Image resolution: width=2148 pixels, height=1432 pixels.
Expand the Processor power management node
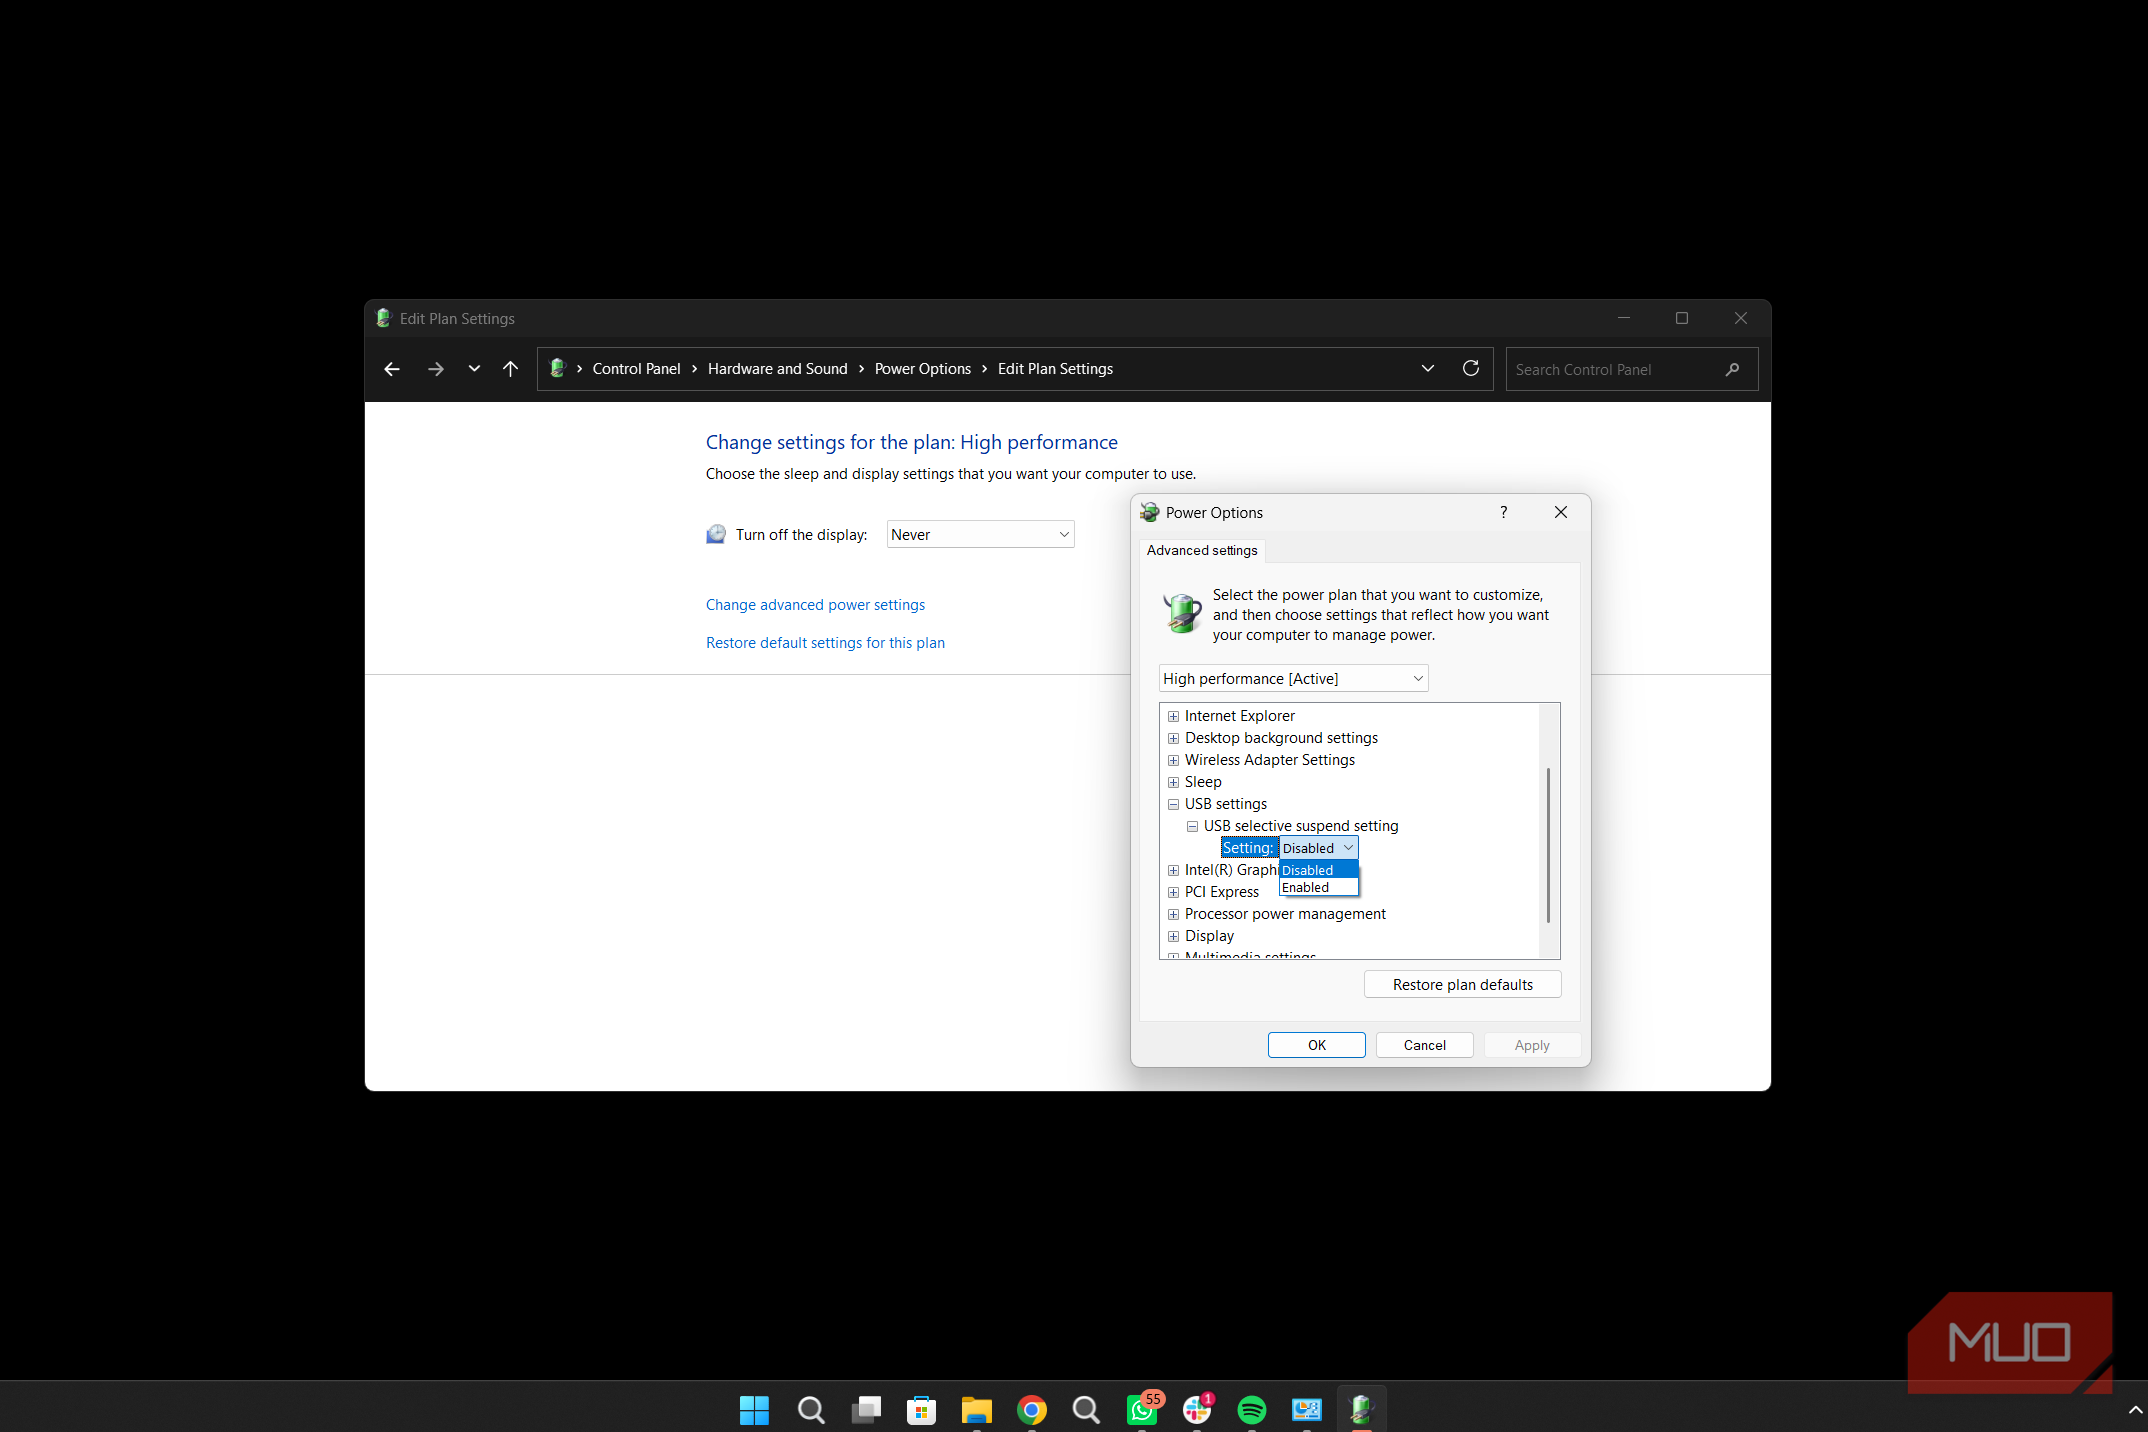(1173, 914)
